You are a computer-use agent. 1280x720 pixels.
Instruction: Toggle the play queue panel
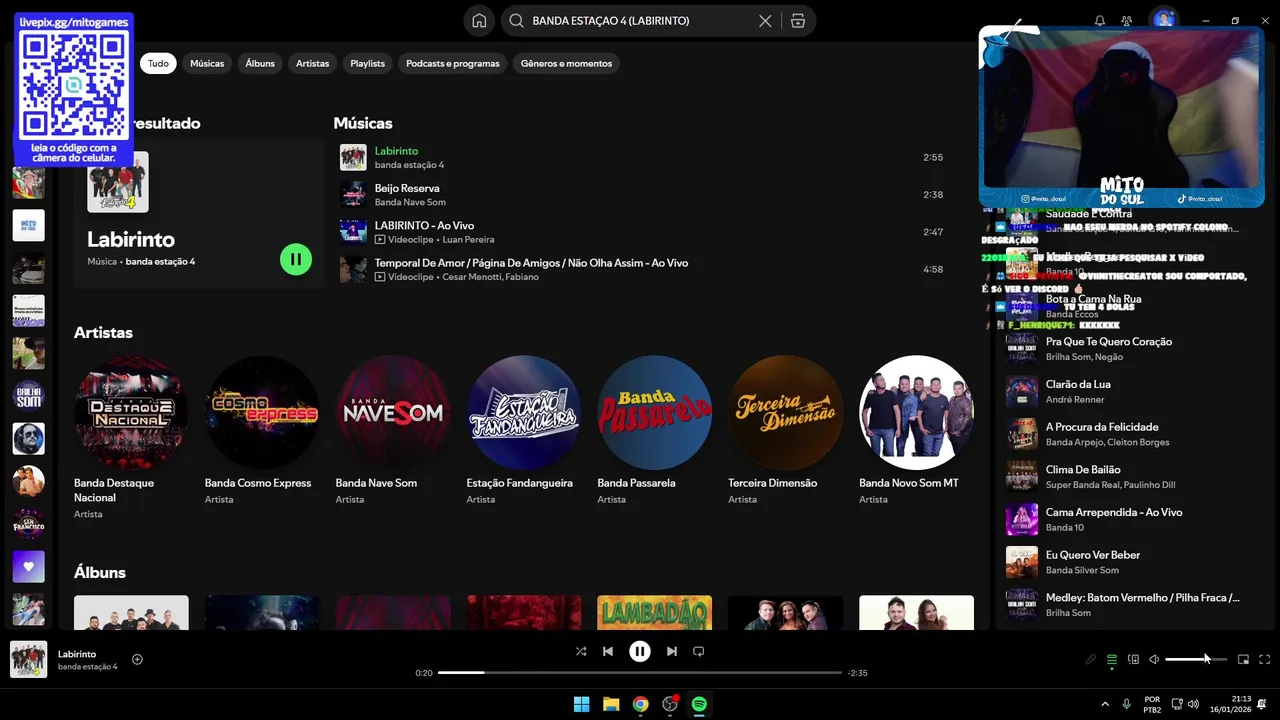click(x=1112, y=659)
